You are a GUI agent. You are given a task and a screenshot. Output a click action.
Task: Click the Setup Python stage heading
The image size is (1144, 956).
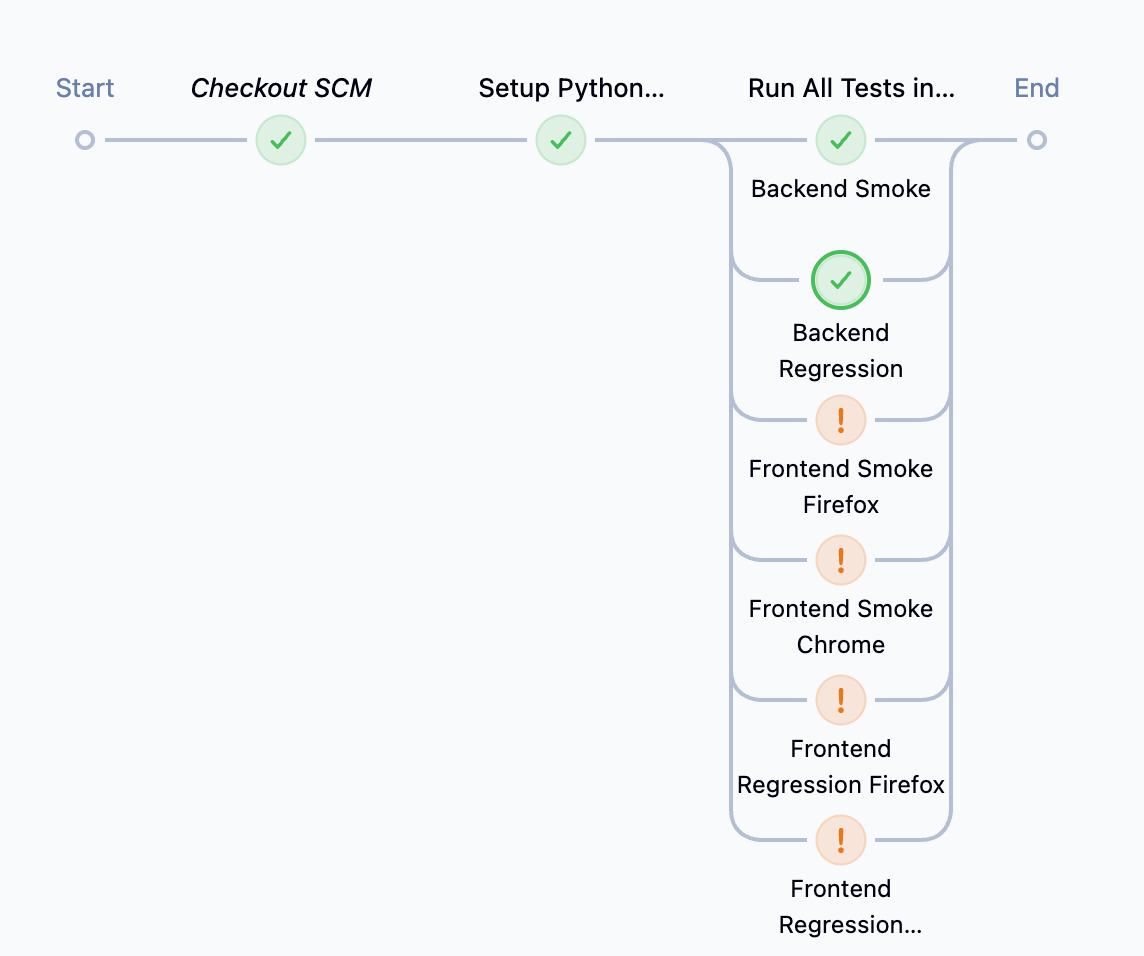(x=571, y=88)
